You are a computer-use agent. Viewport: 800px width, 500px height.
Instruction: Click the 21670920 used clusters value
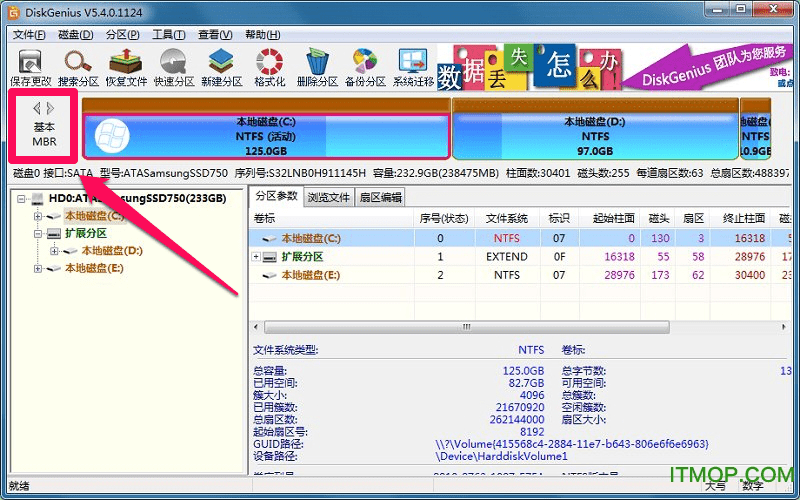[x=520, y=407]
